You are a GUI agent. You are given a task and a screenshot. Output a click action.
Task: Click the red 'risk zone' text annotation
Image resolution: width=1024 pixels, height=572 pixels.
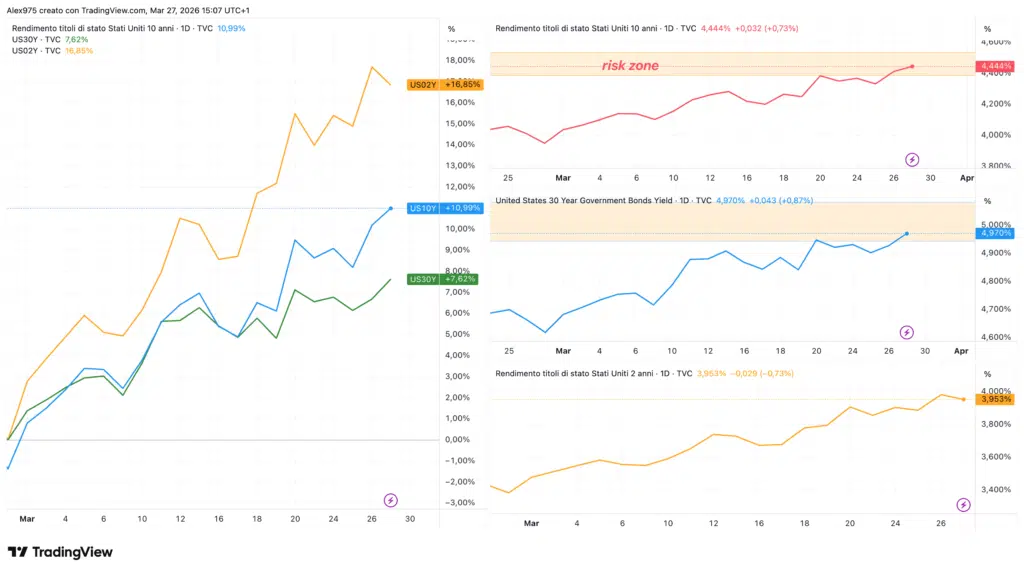click(630, 66)
